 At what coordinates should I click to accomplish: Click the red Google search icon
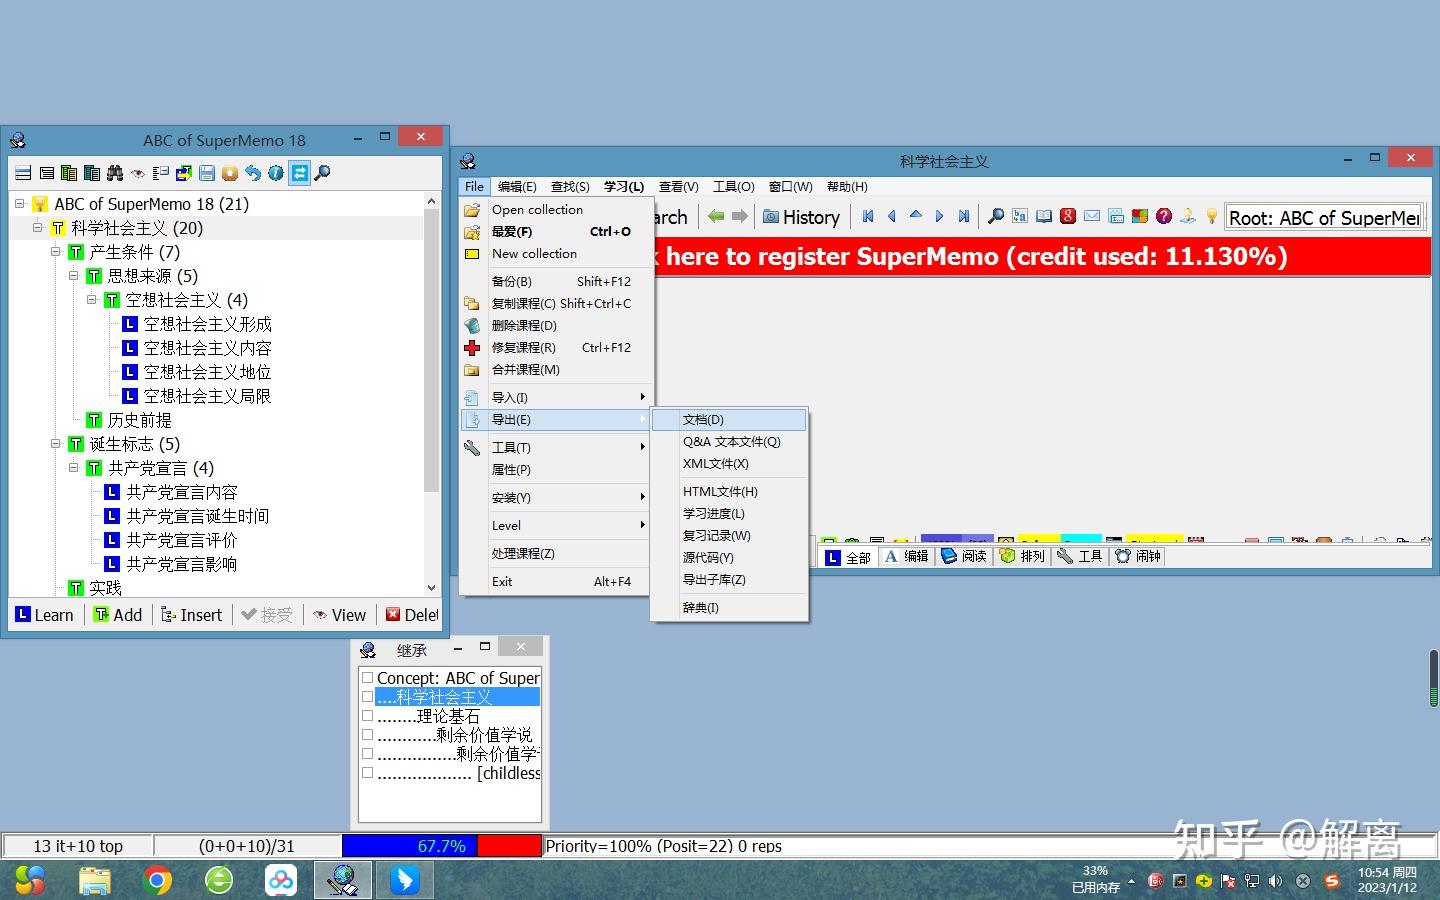tap(1068, 216)
